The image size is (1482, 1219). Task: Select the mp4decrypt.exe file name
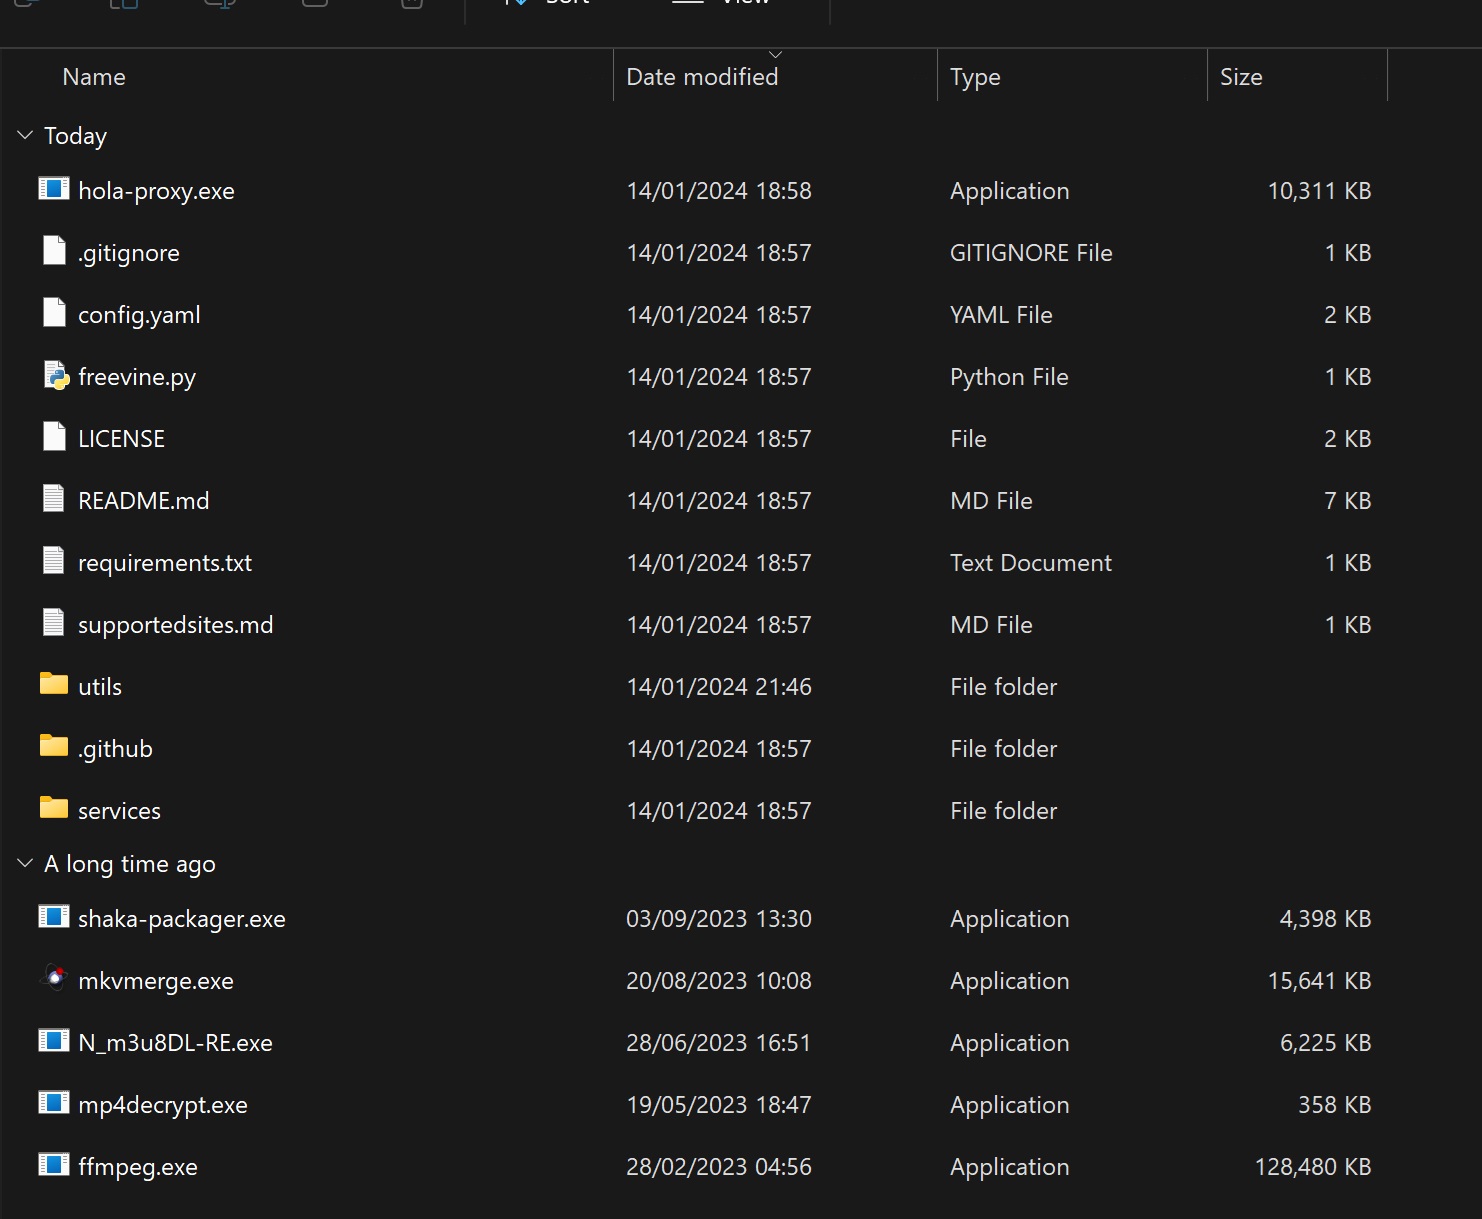click(163, 1105)
